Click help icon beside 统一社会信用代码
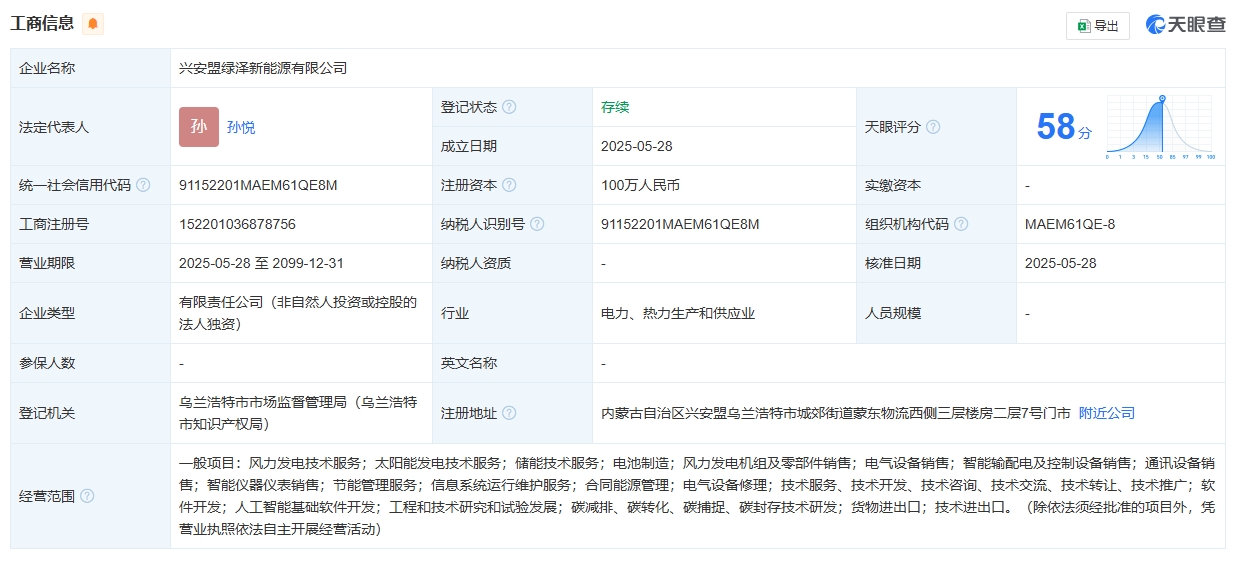The height and width of the screenshot is (566, 1242). [x=143, y=185]
